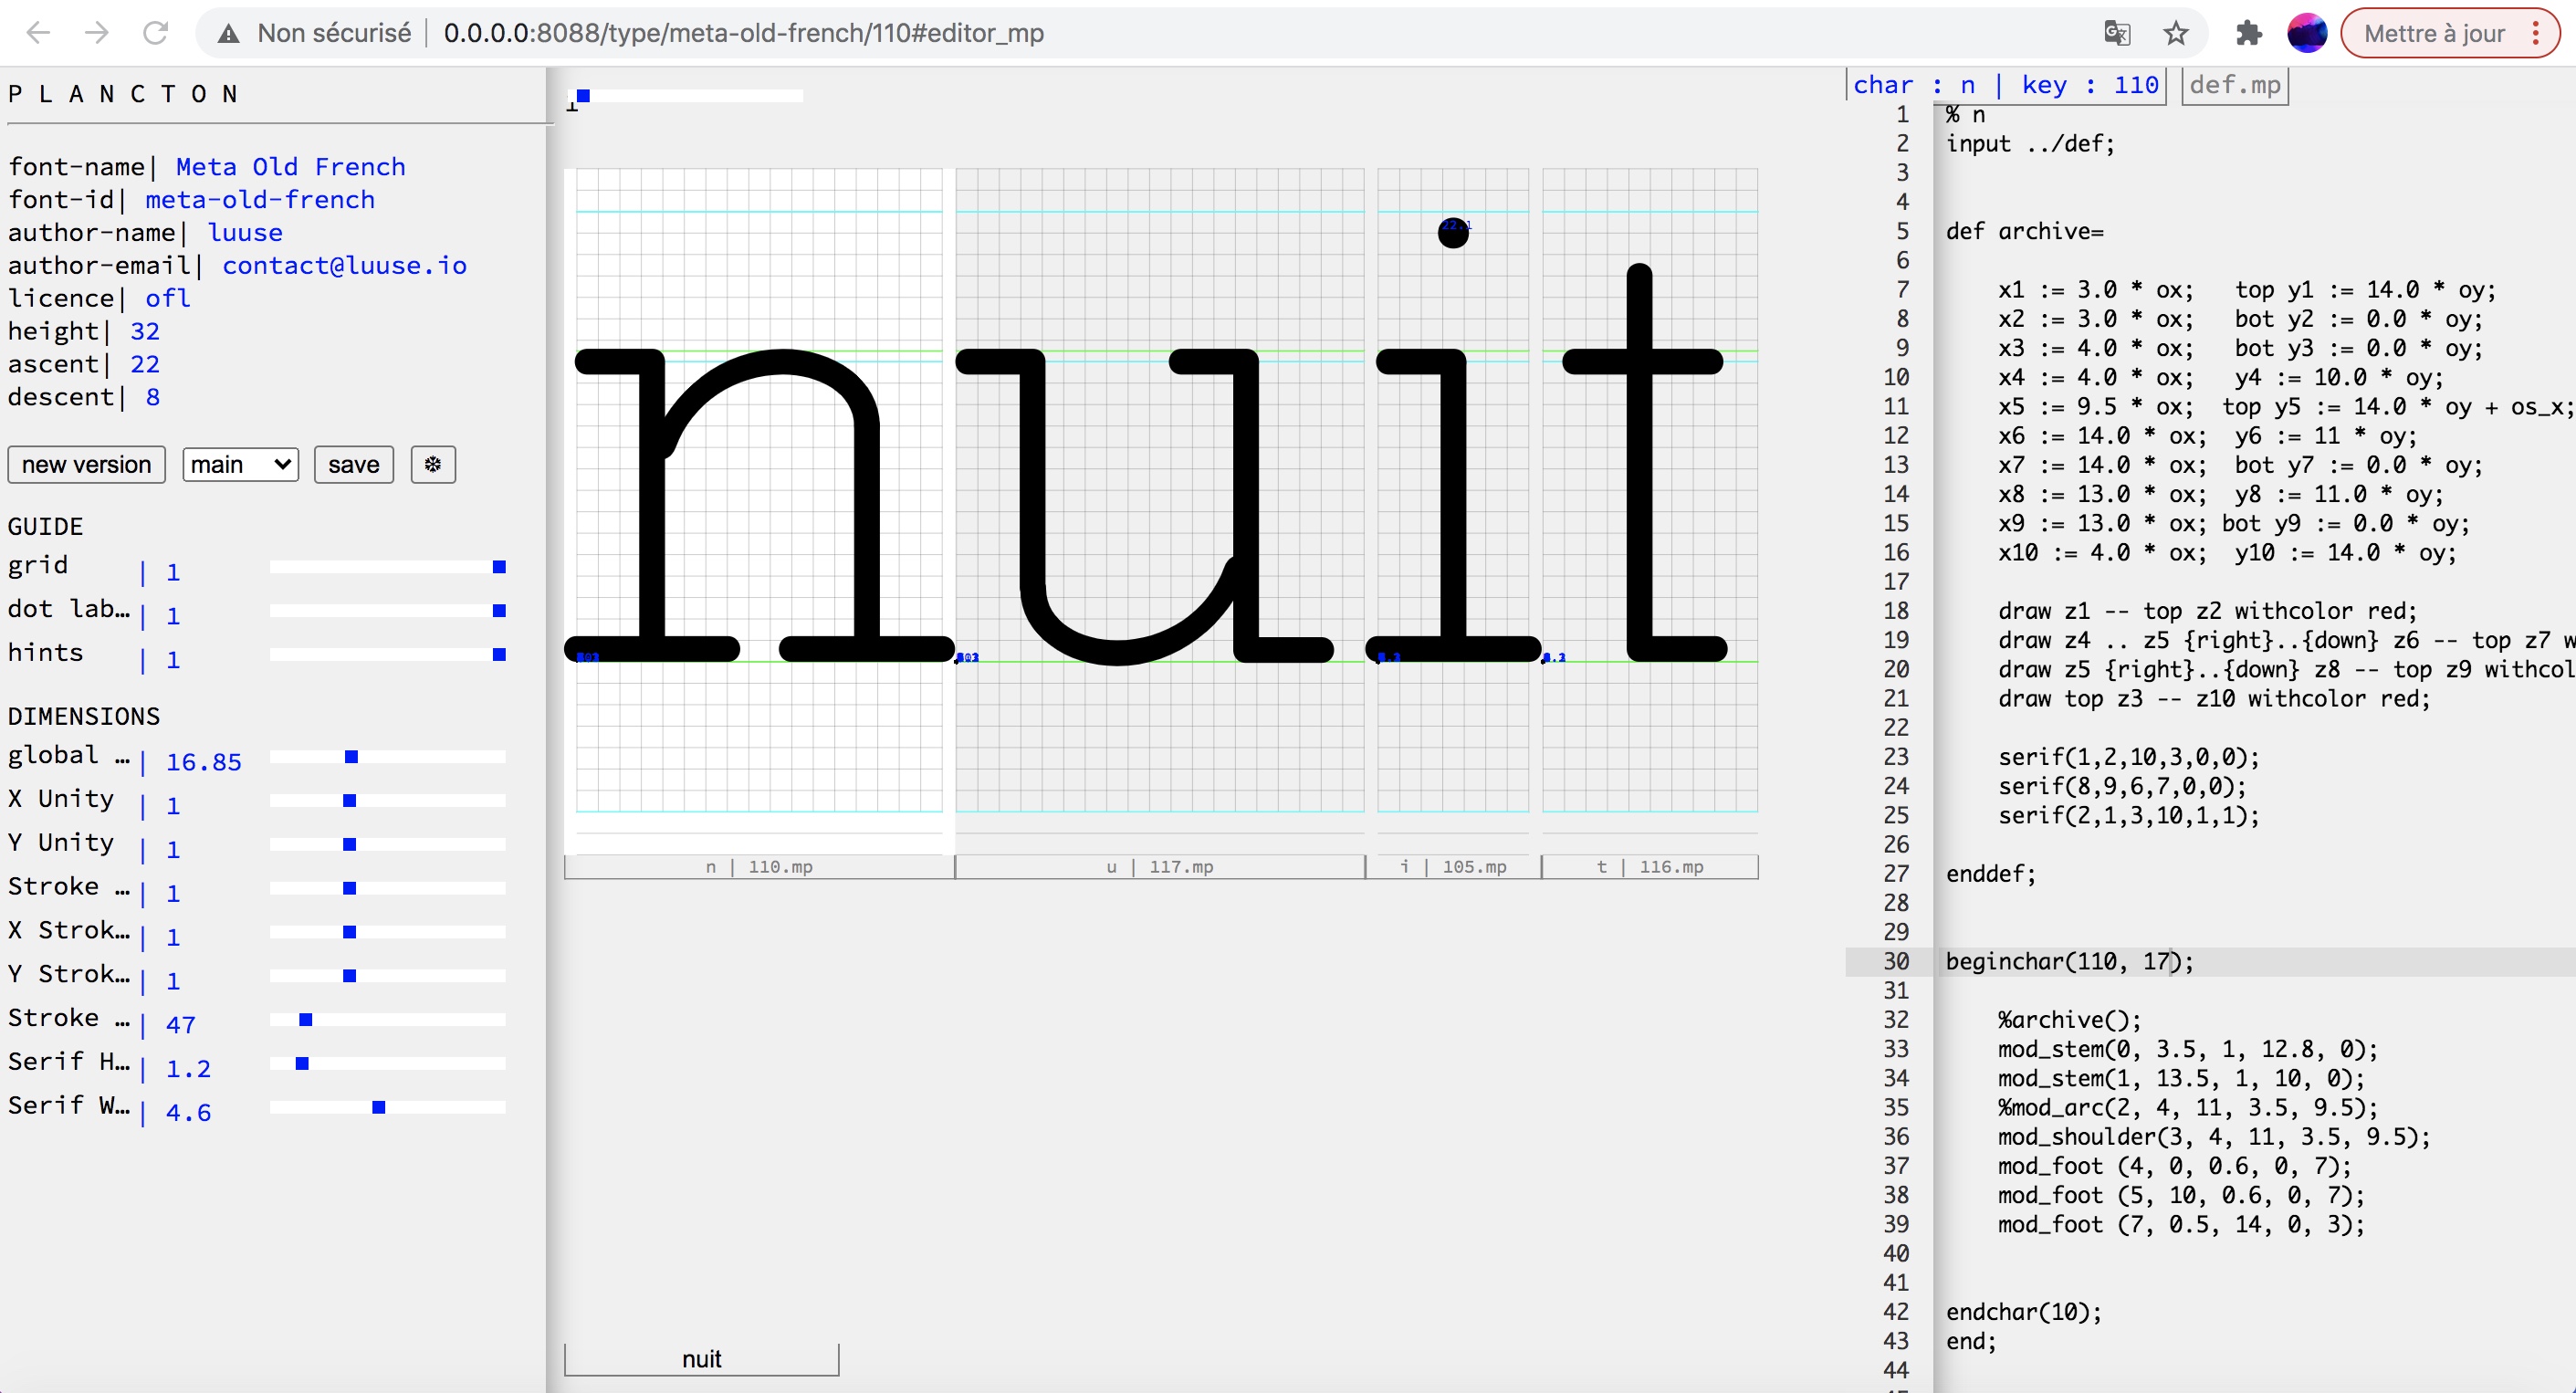
Task: Select the u | 117.mp glyph tab
Action: [1159, 867]
